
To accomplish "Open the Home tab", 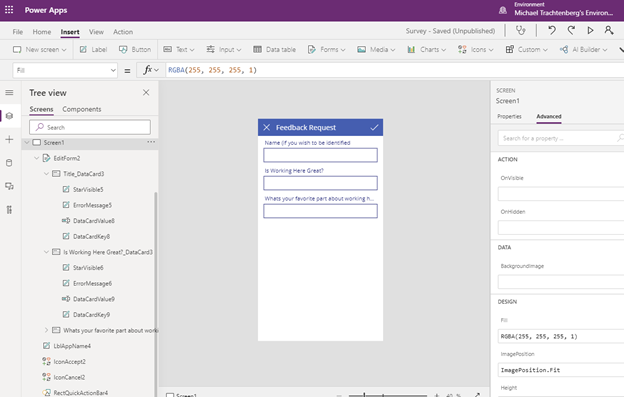I will [42, 32].
